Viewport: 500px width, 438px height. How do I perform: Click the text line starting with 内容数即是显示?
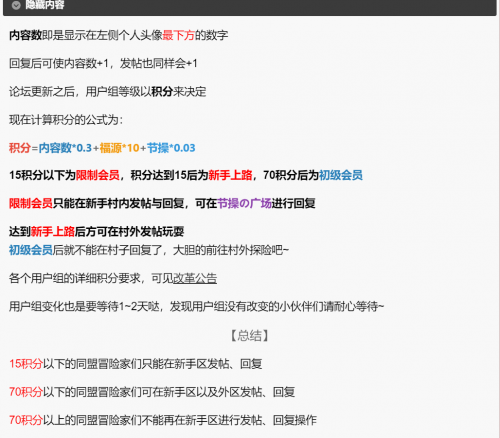118,35
